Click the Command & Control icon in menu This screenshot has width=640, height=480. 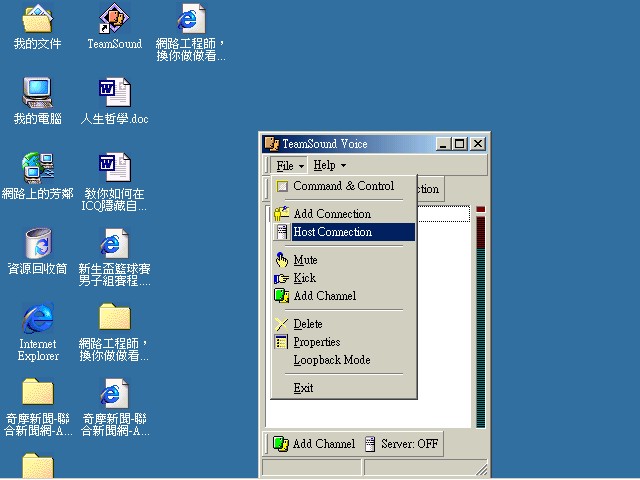click(282, 186)
